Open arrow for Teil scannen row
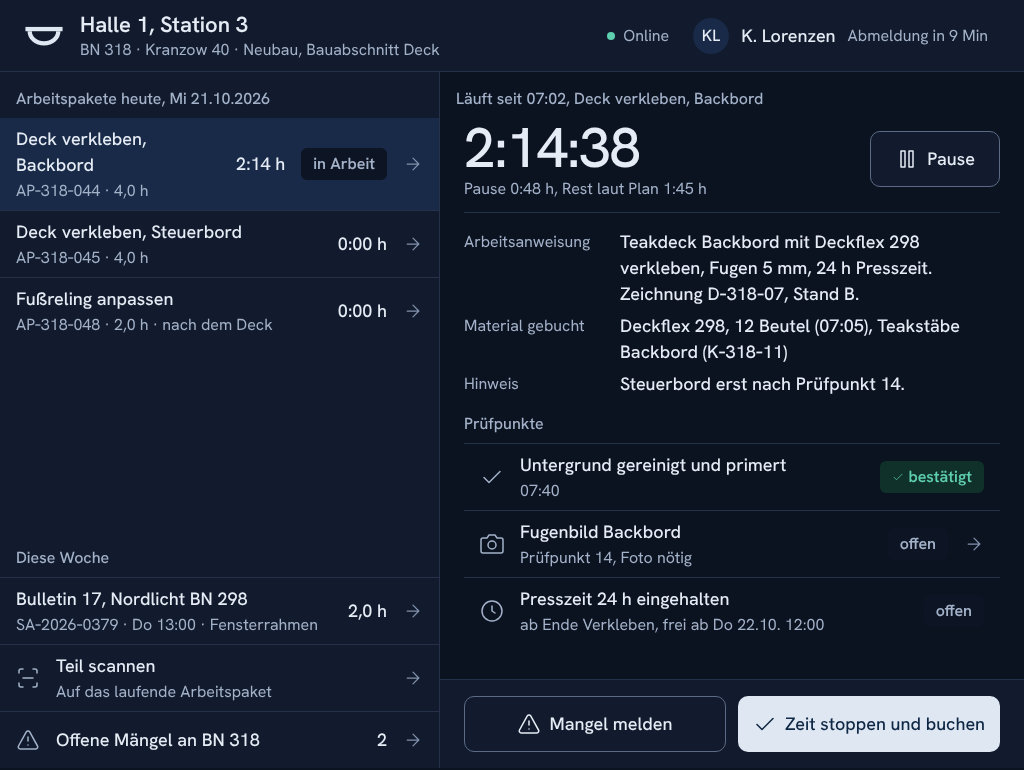This screenshot has height=770, width=1024. click(x=413, y=678)
